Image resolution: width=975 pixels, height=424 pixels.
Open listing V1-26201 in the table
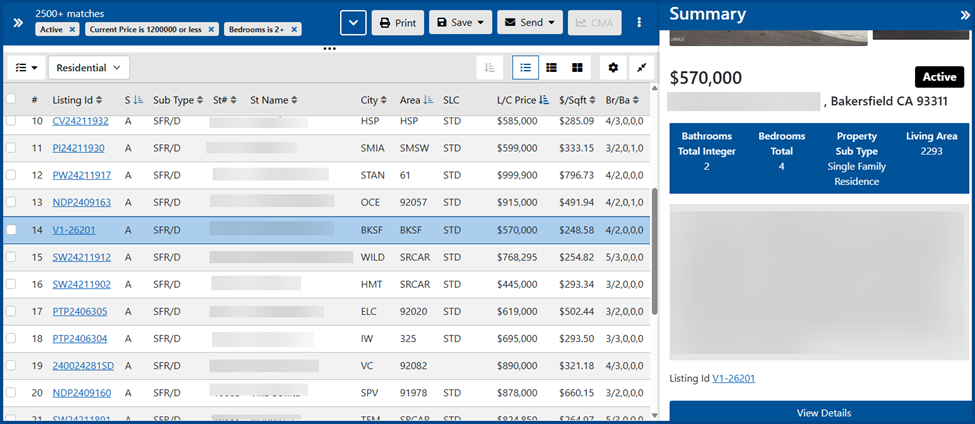tap(74, 230)
